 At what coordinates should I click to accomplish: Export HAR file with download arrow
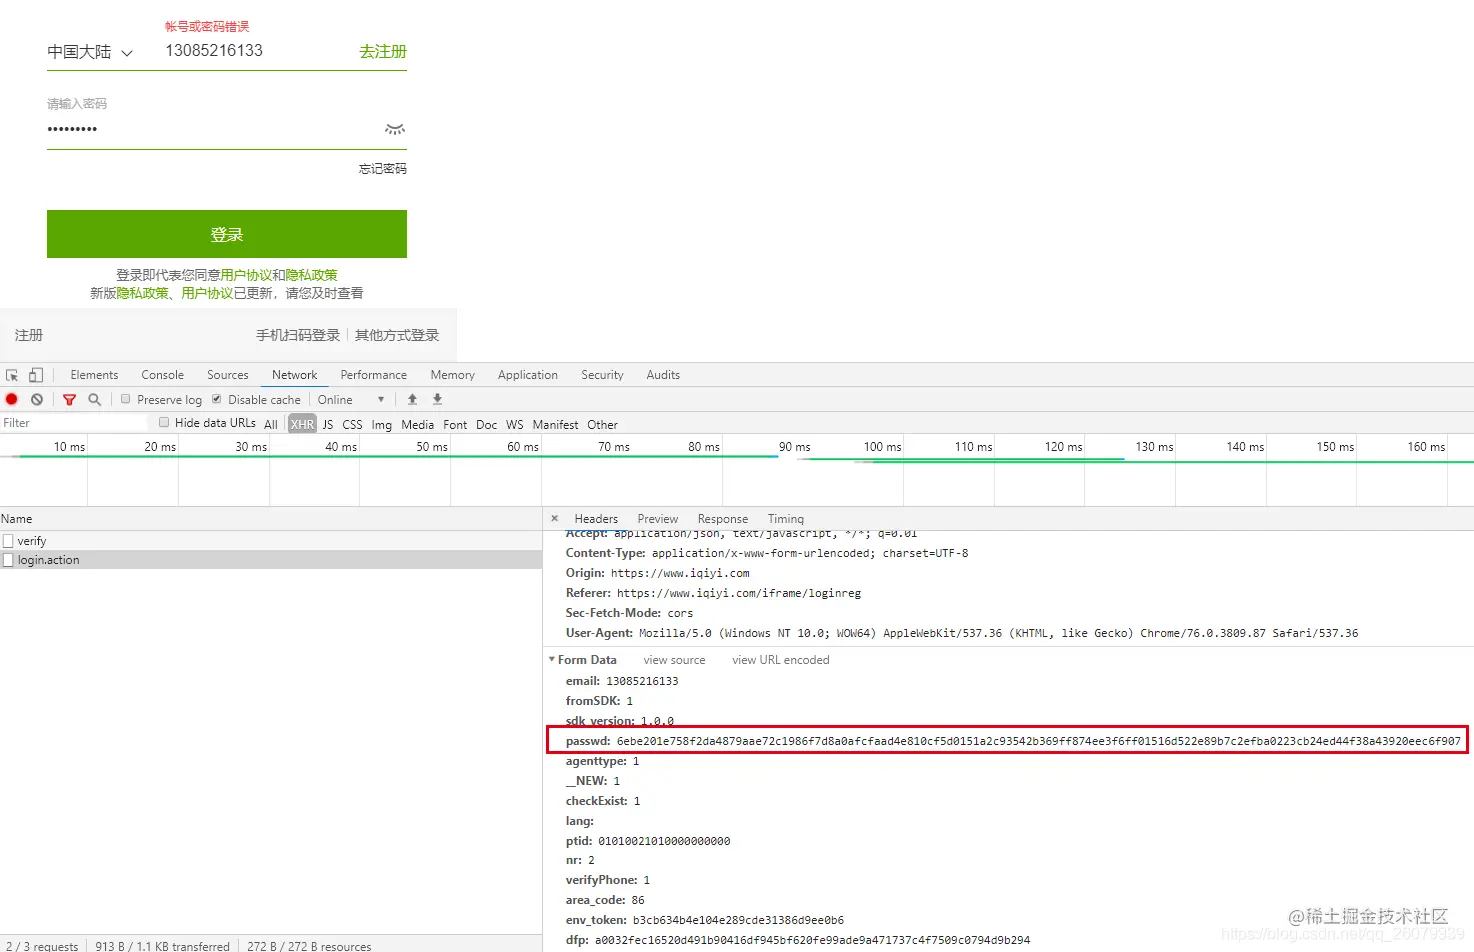tap(437, 399)
